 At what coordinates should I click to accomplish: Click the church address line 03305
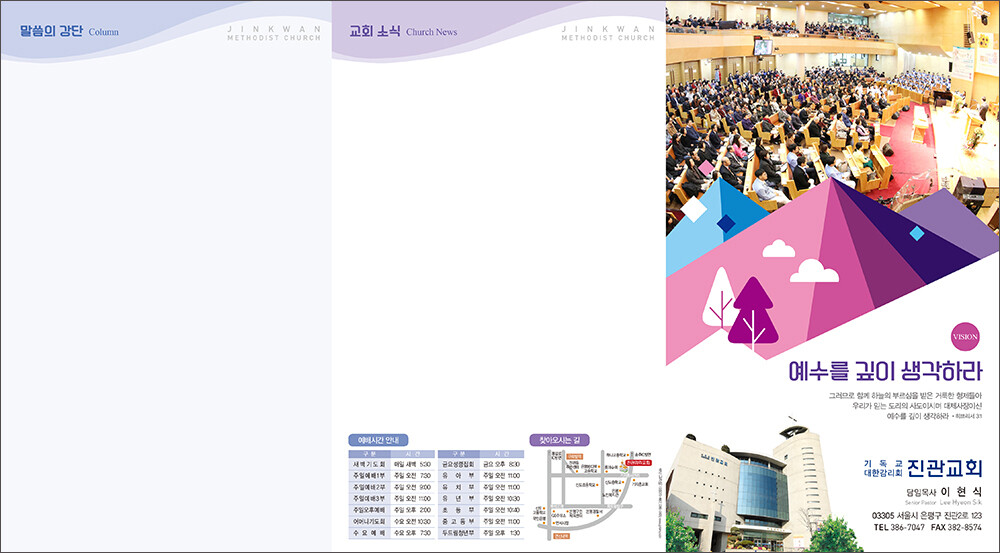point(926,514)
